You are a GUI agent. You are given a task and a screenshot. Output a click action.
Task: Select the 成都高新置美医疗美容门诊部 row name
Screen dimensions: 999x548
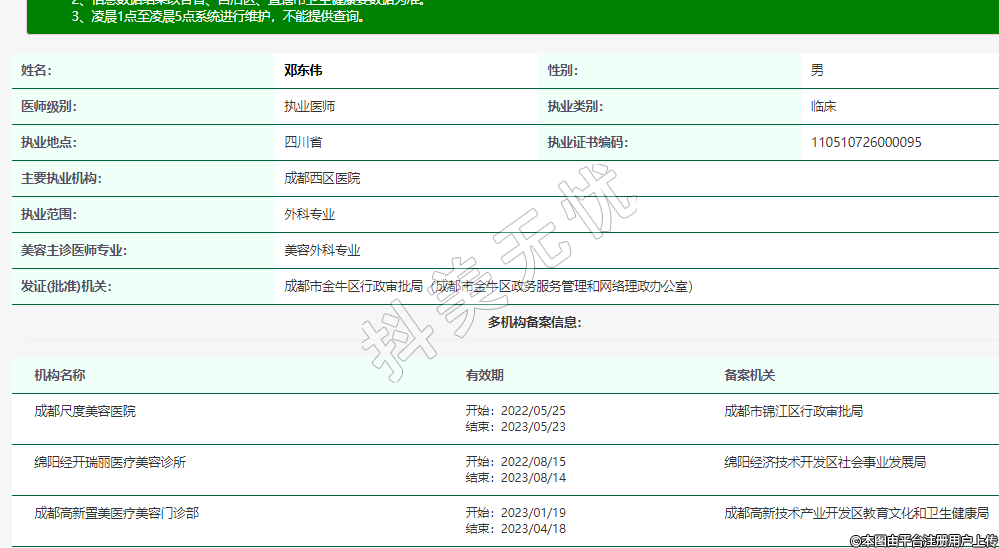[x=116, y=513]
